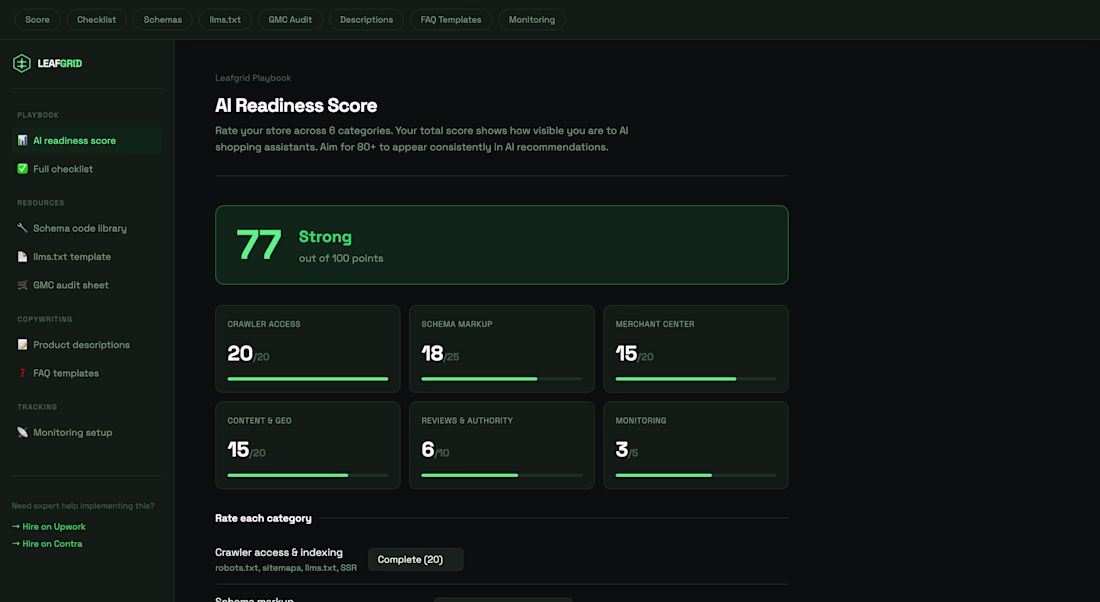Click the Crawler Access progress bar
Image resolution: width=1100 pixels, height=602 pixels.
click(x=308, y=379)
